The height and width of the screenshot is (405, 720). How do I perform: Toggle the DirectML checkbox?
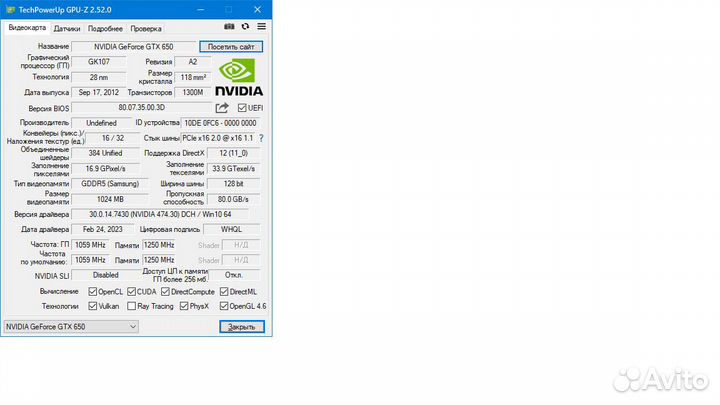coord(224,292)
